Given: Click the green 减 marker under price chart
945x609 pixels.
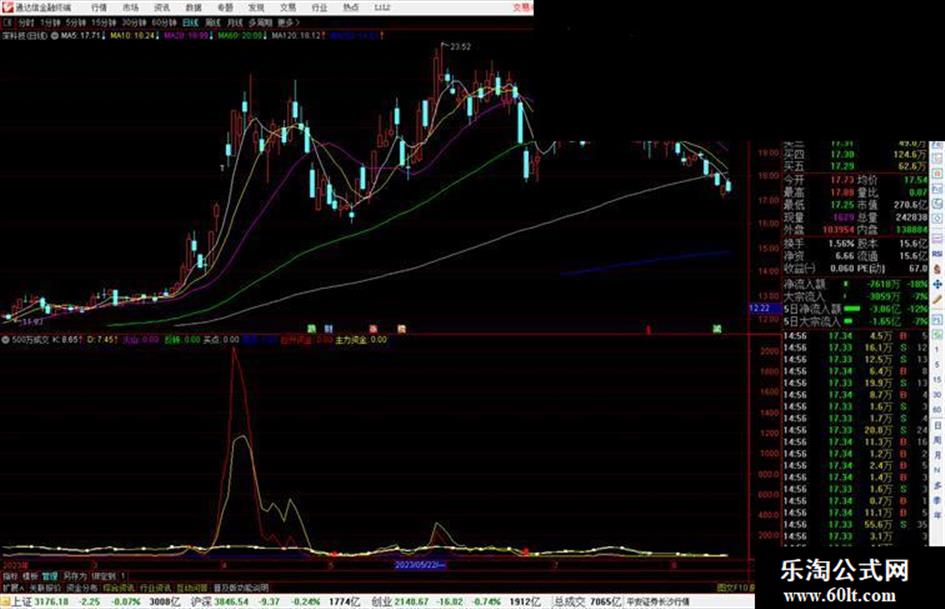Looking at the screenshot, I should click(x=717, y=329).
